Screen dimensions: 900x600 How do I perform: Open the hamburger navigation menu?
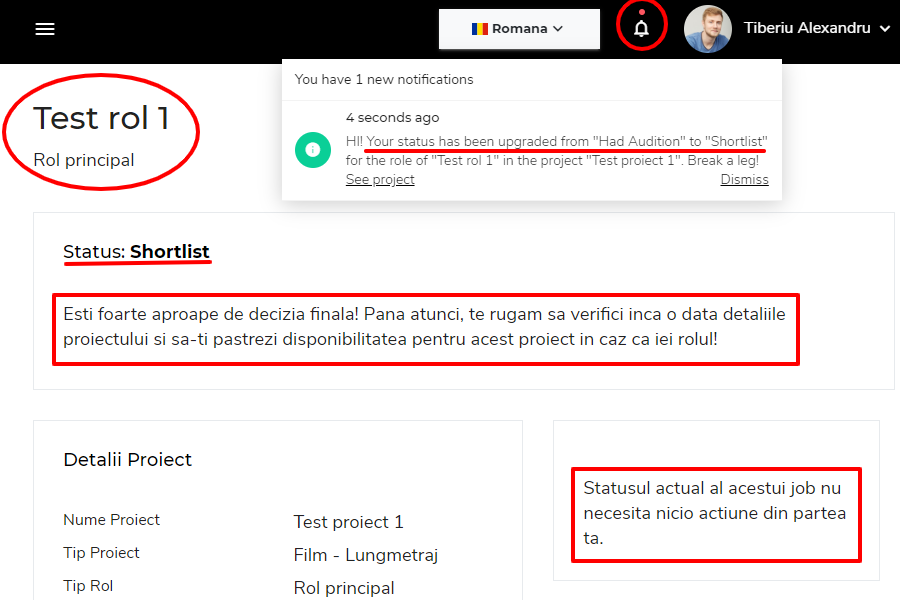click(45, 29)
